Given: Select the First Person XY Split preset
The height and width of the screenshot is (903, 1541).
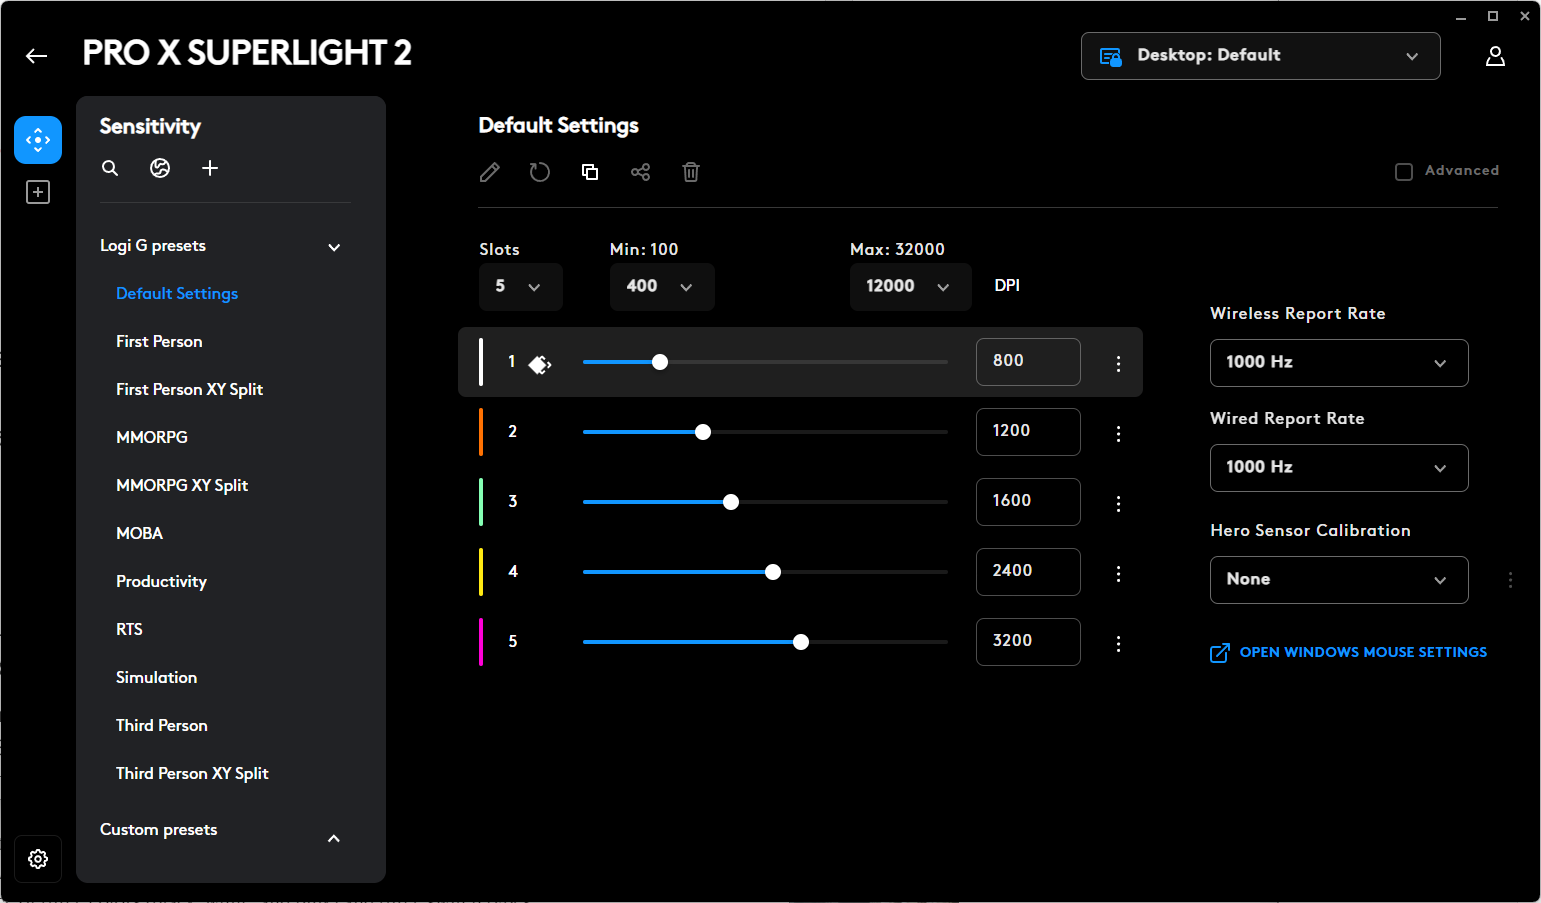Looking at the screenshot, I should click(x=189, y=389).
